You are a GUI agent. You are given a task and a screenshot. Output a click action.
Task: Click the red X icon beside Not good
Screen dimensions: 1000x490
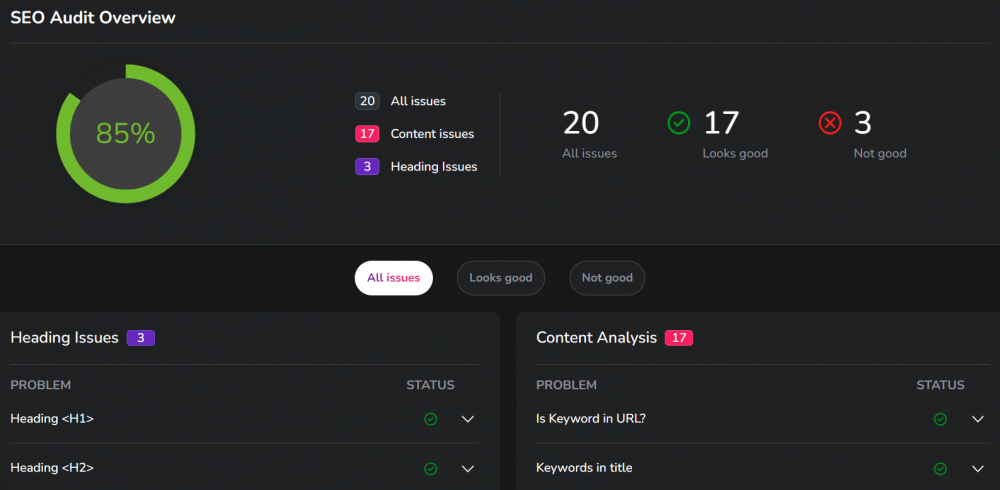[830, 123]
